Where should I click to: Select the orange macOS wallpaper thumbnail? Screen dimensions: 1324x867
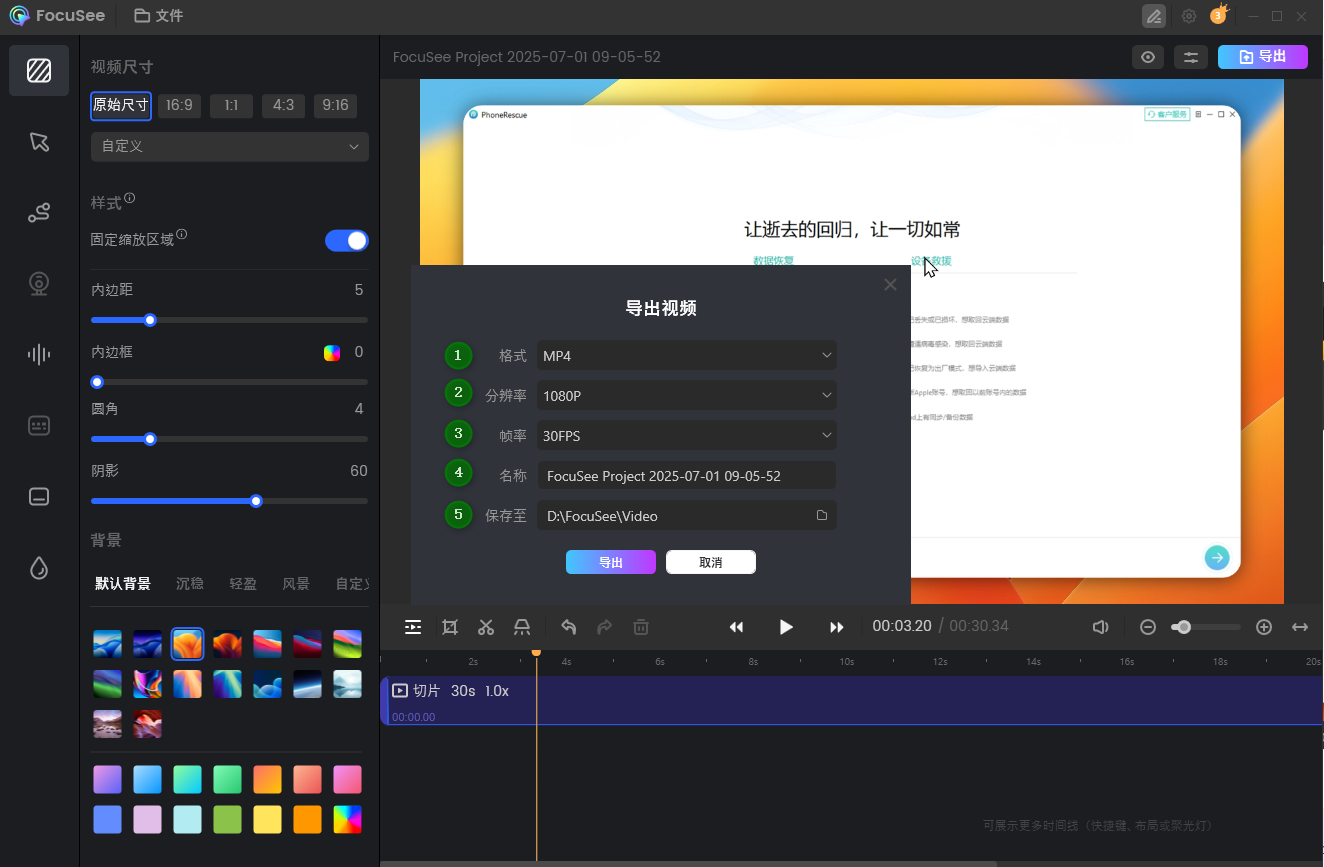pyautogui.click(x=187, y=644)
